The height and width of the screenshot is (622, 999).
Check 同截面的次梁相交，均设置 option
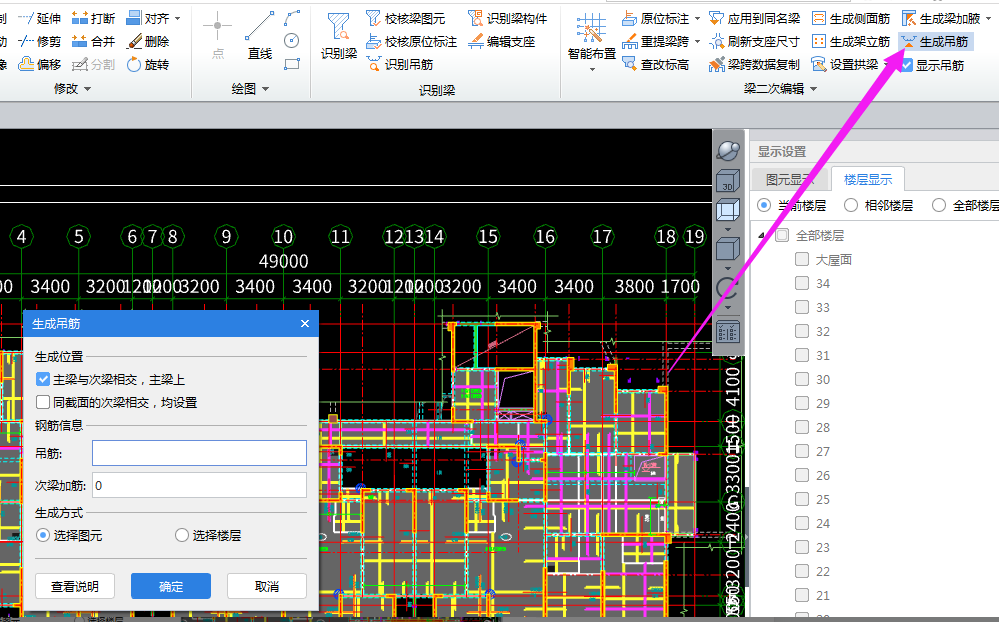43,402
